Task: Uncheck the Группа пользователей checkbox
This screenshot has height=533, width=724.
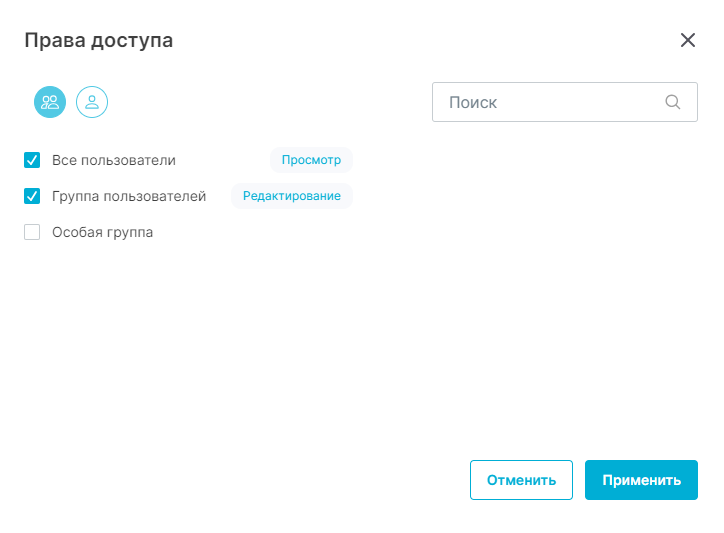Action: pos(32,196)
